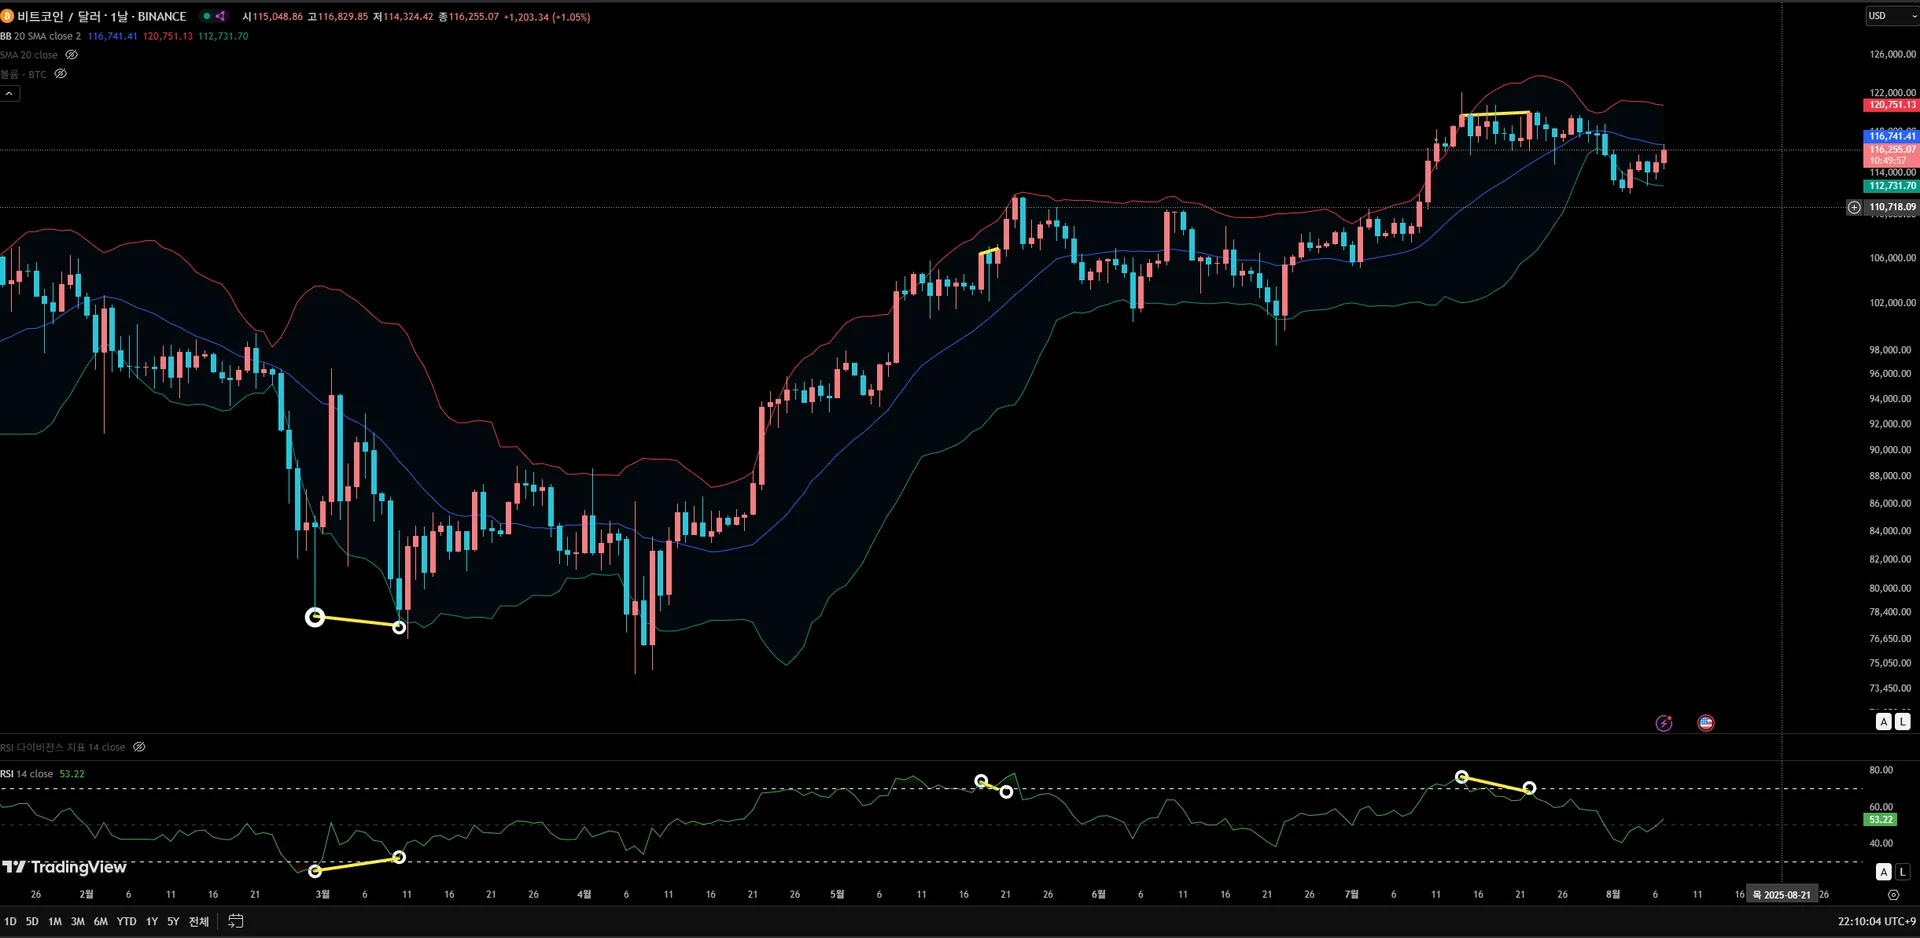
Task: Select the 3M time range
Action: [78, 921]
